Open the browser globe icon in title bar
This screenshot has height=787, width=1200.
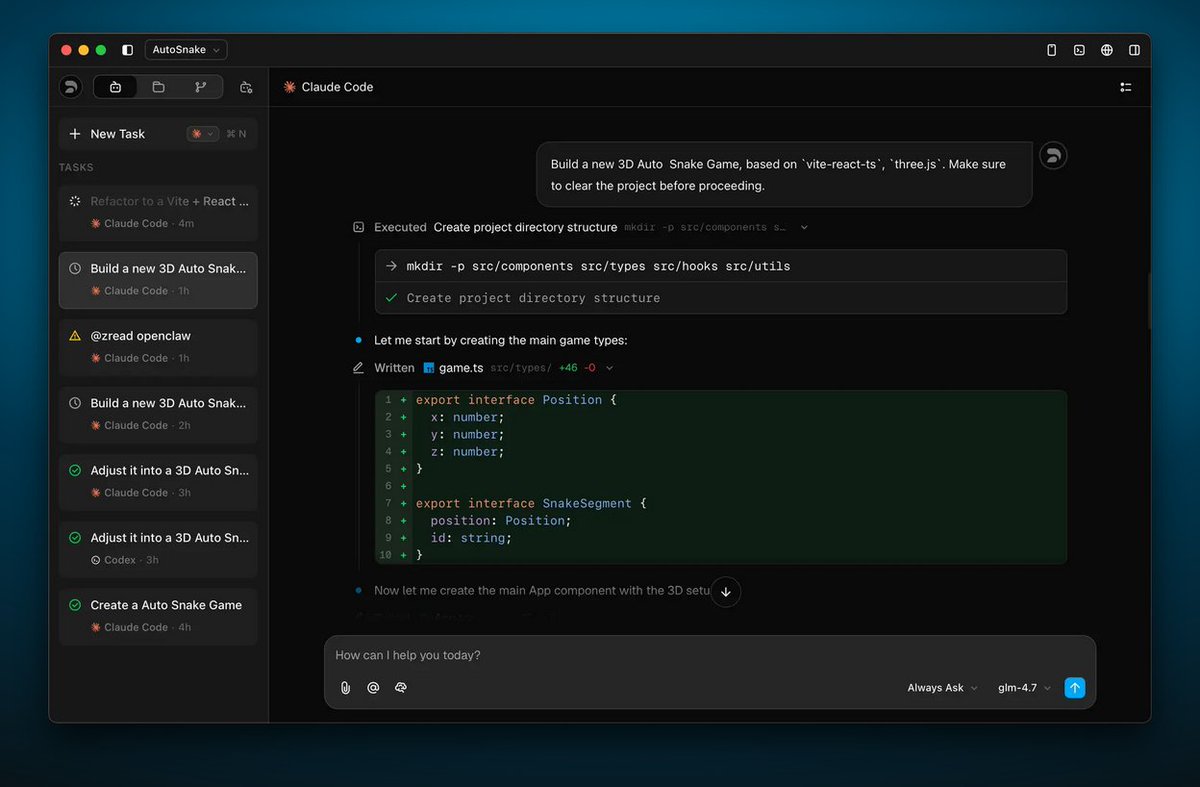coord(1107,50)
